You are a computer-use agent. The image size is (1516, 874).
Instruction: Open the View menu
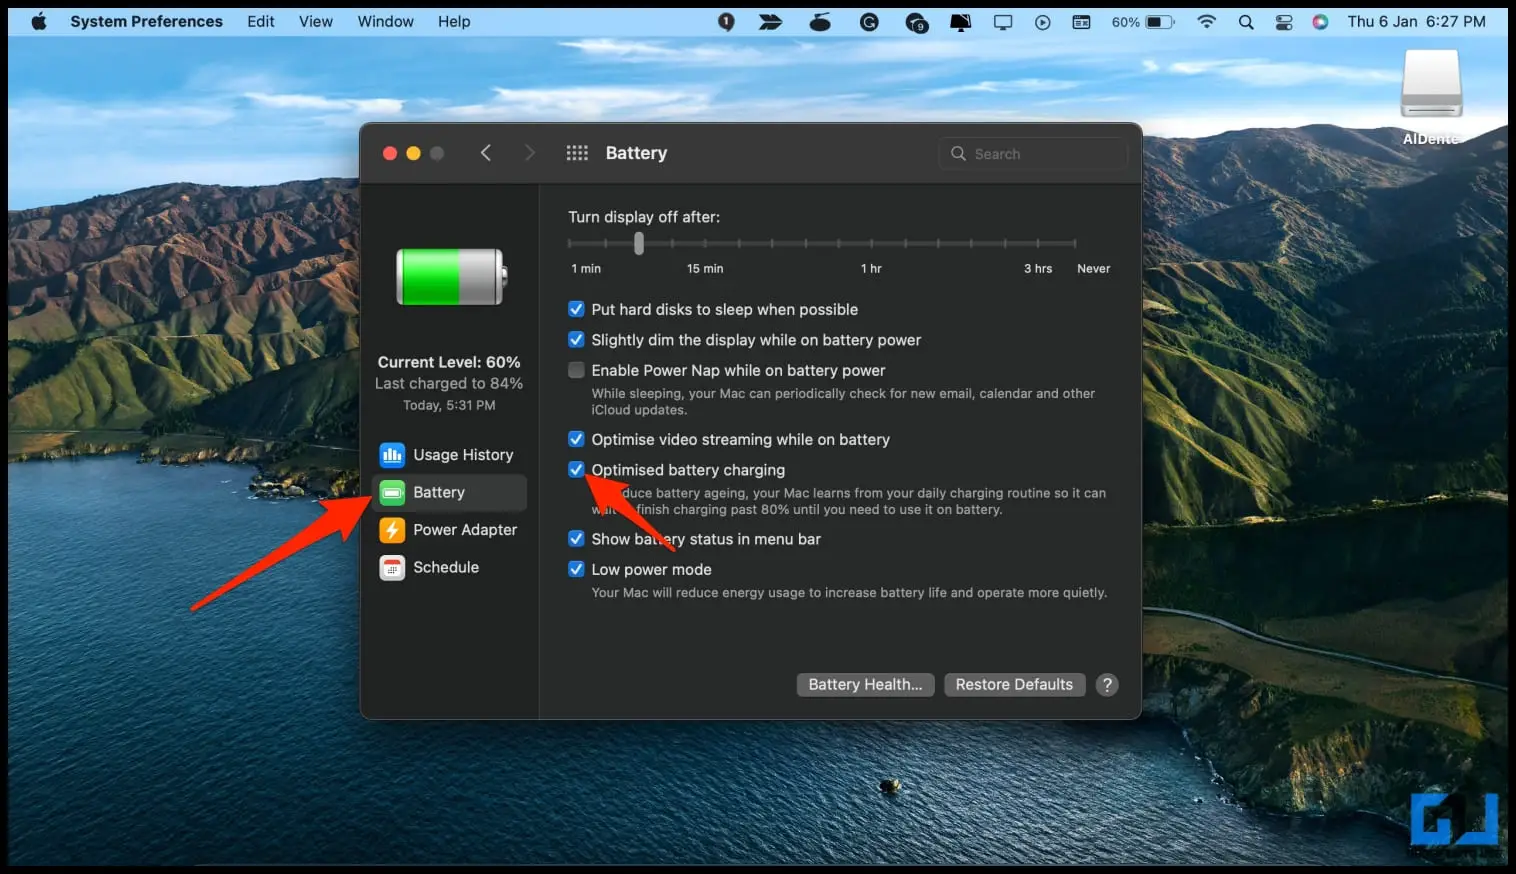tap(316, 21)
